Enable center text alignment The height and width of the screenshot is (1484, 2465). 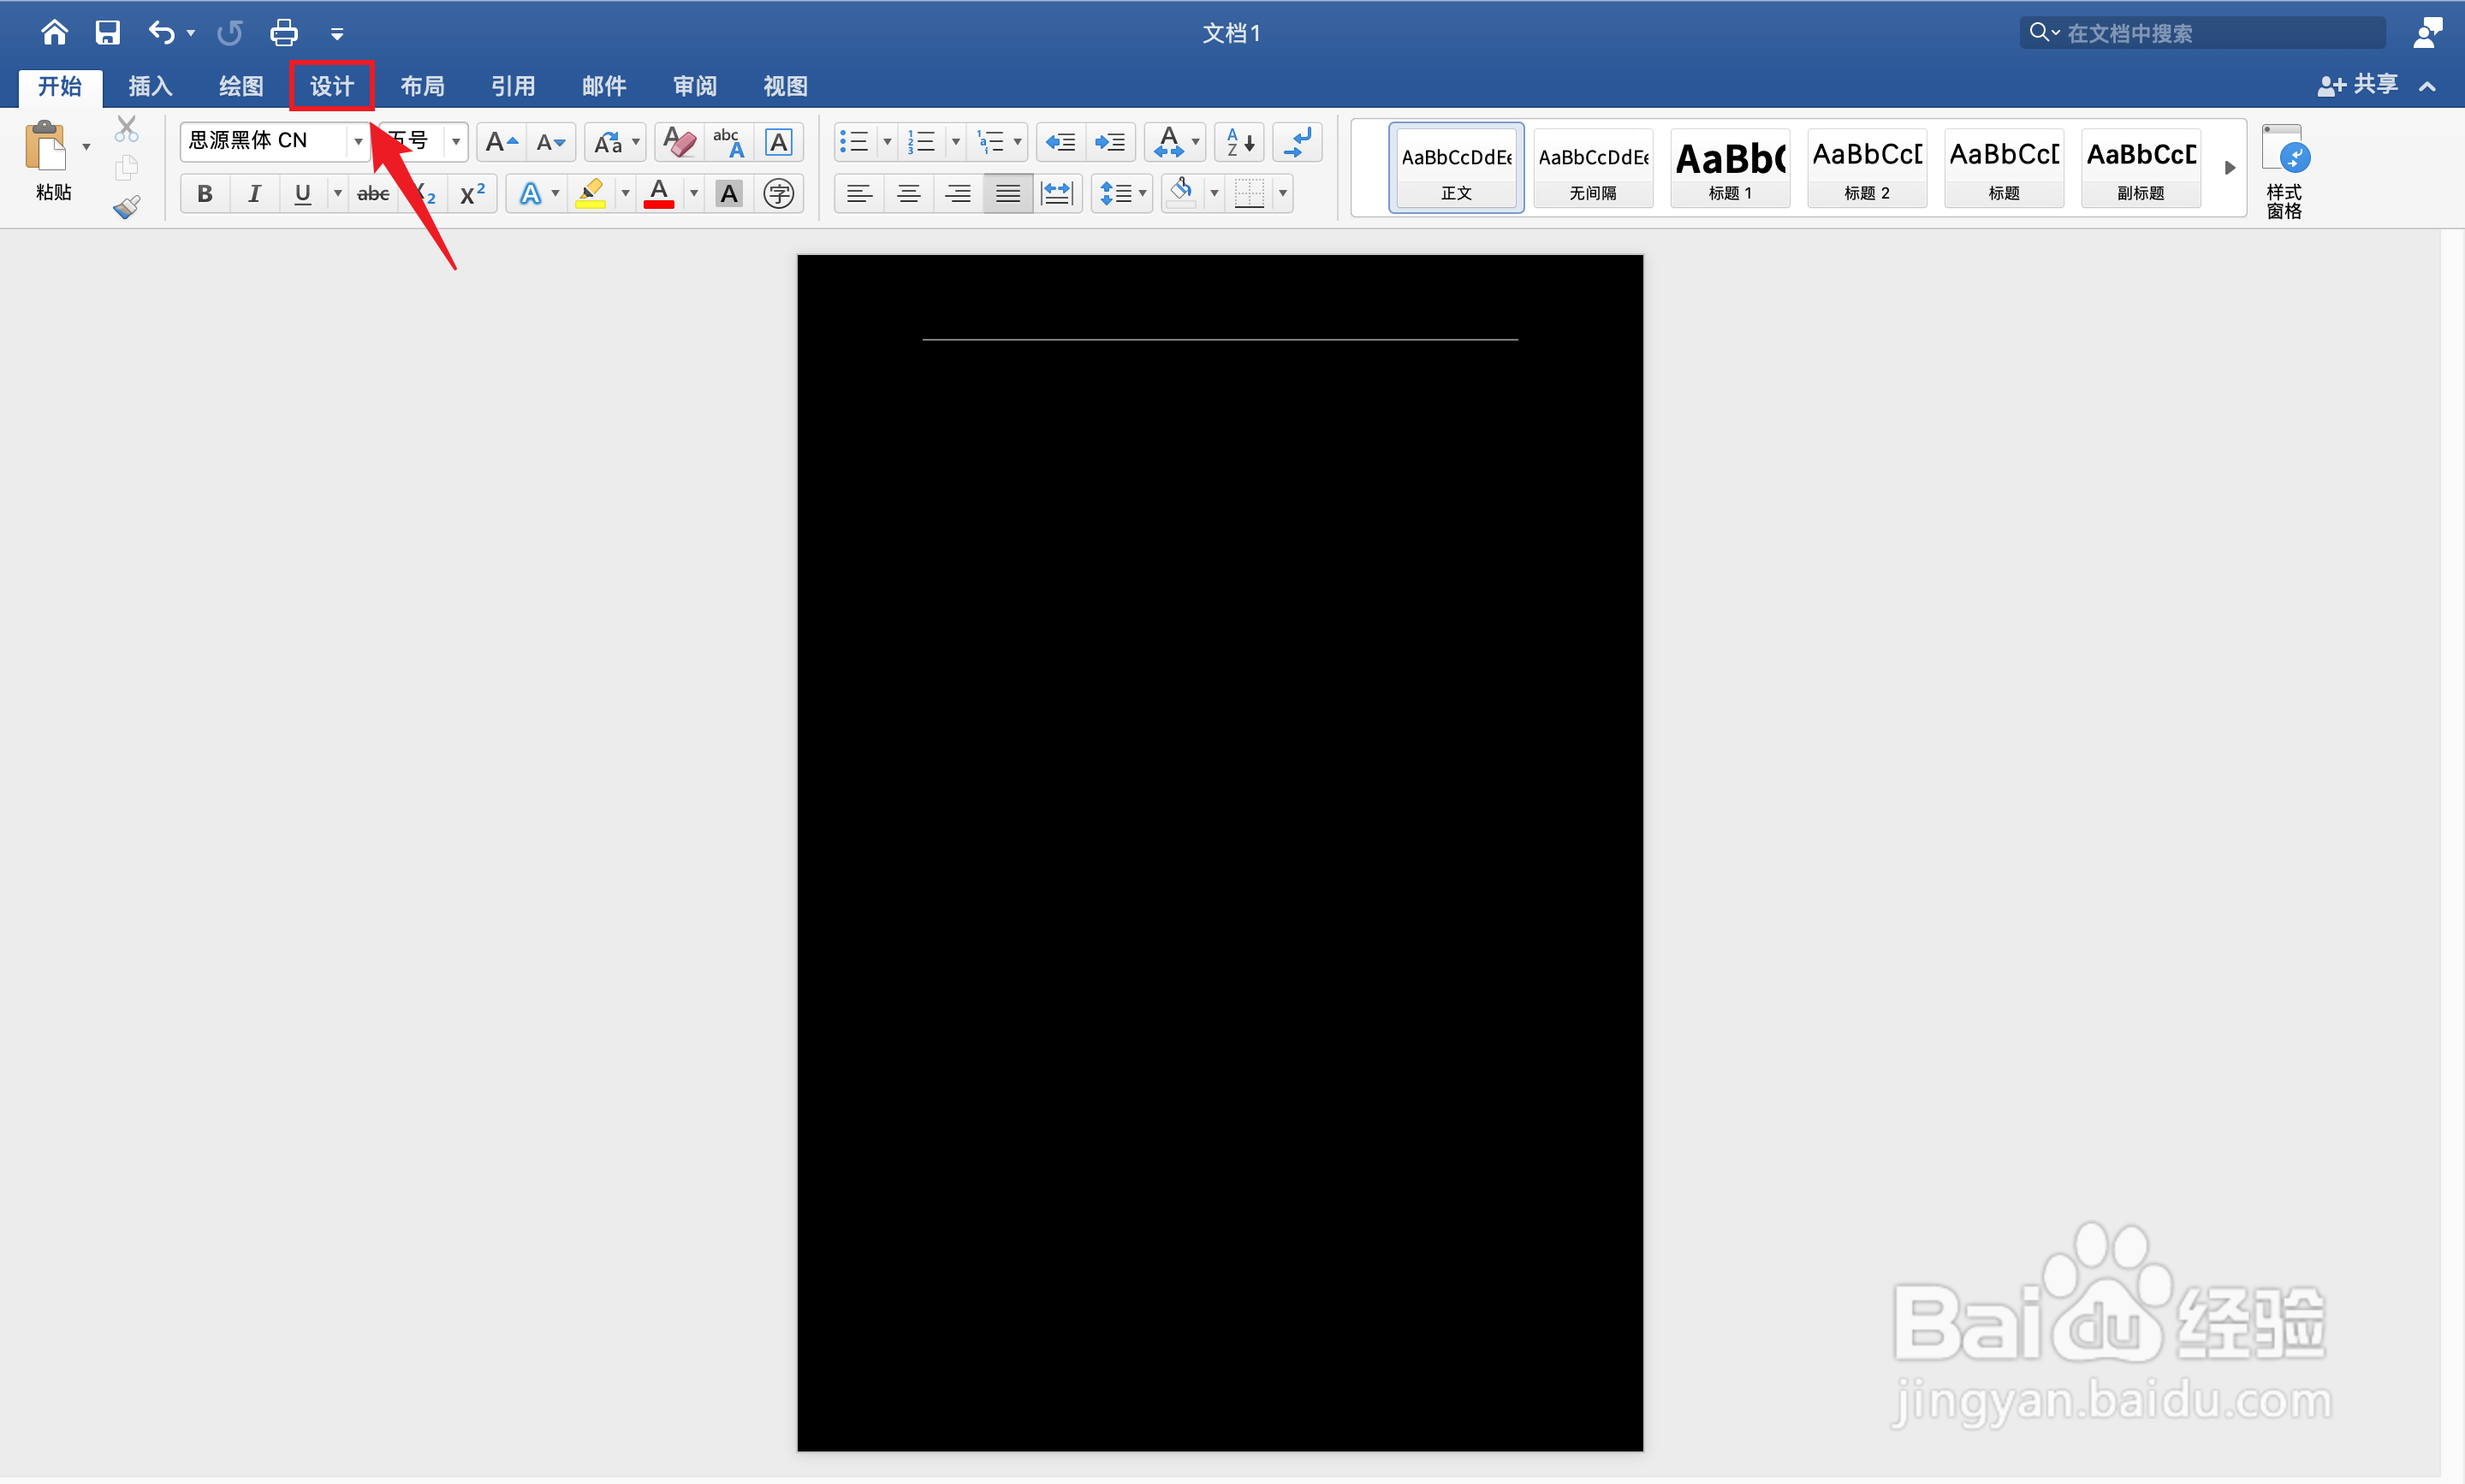(908, 194)
